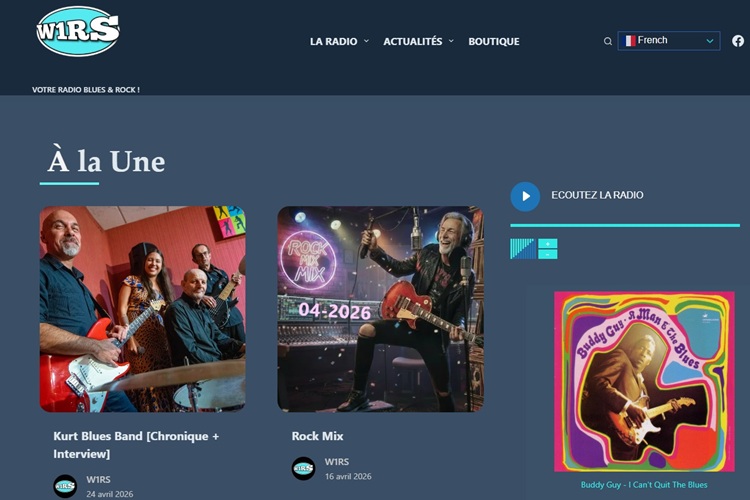The image size is (750, 500).
Task: Click the ECOUTEZ LA RADIO label
Action: click(x=597, y=195)
